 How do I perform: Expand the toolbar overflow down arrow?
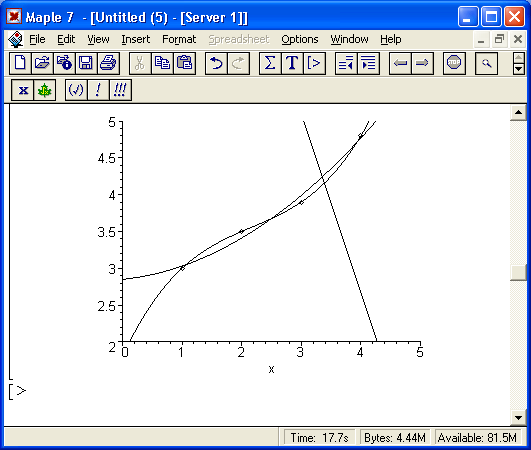[x=518, y=69]
